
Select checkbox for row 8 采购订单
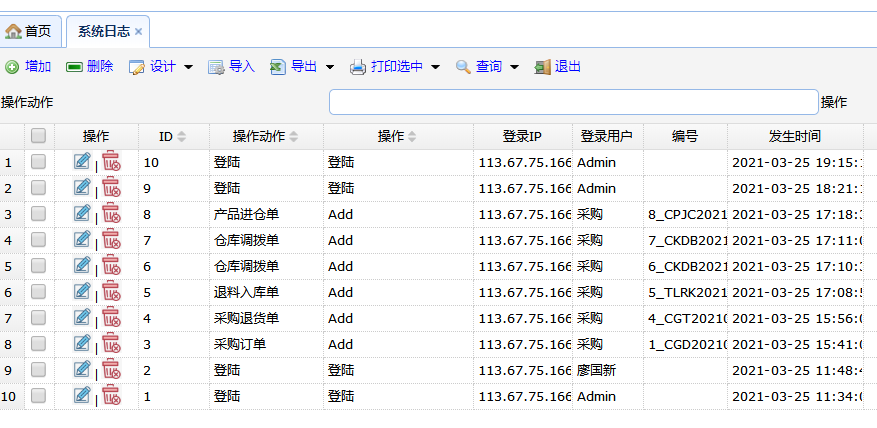pos(38,343)
